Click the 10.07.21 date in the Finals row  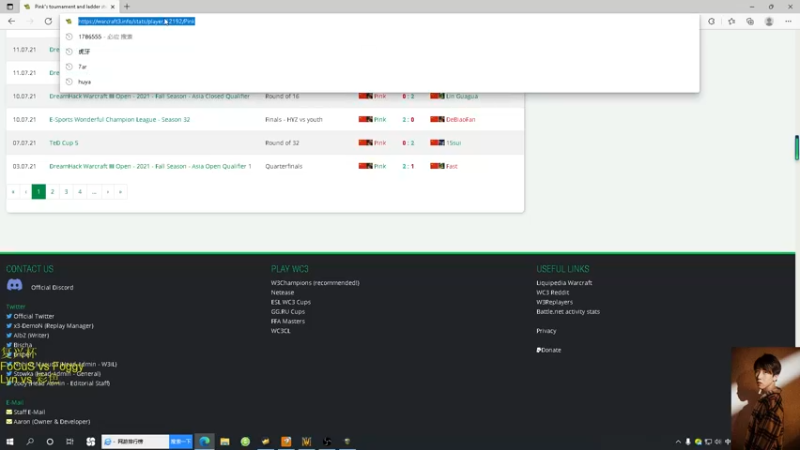click(x=24, y=119)
